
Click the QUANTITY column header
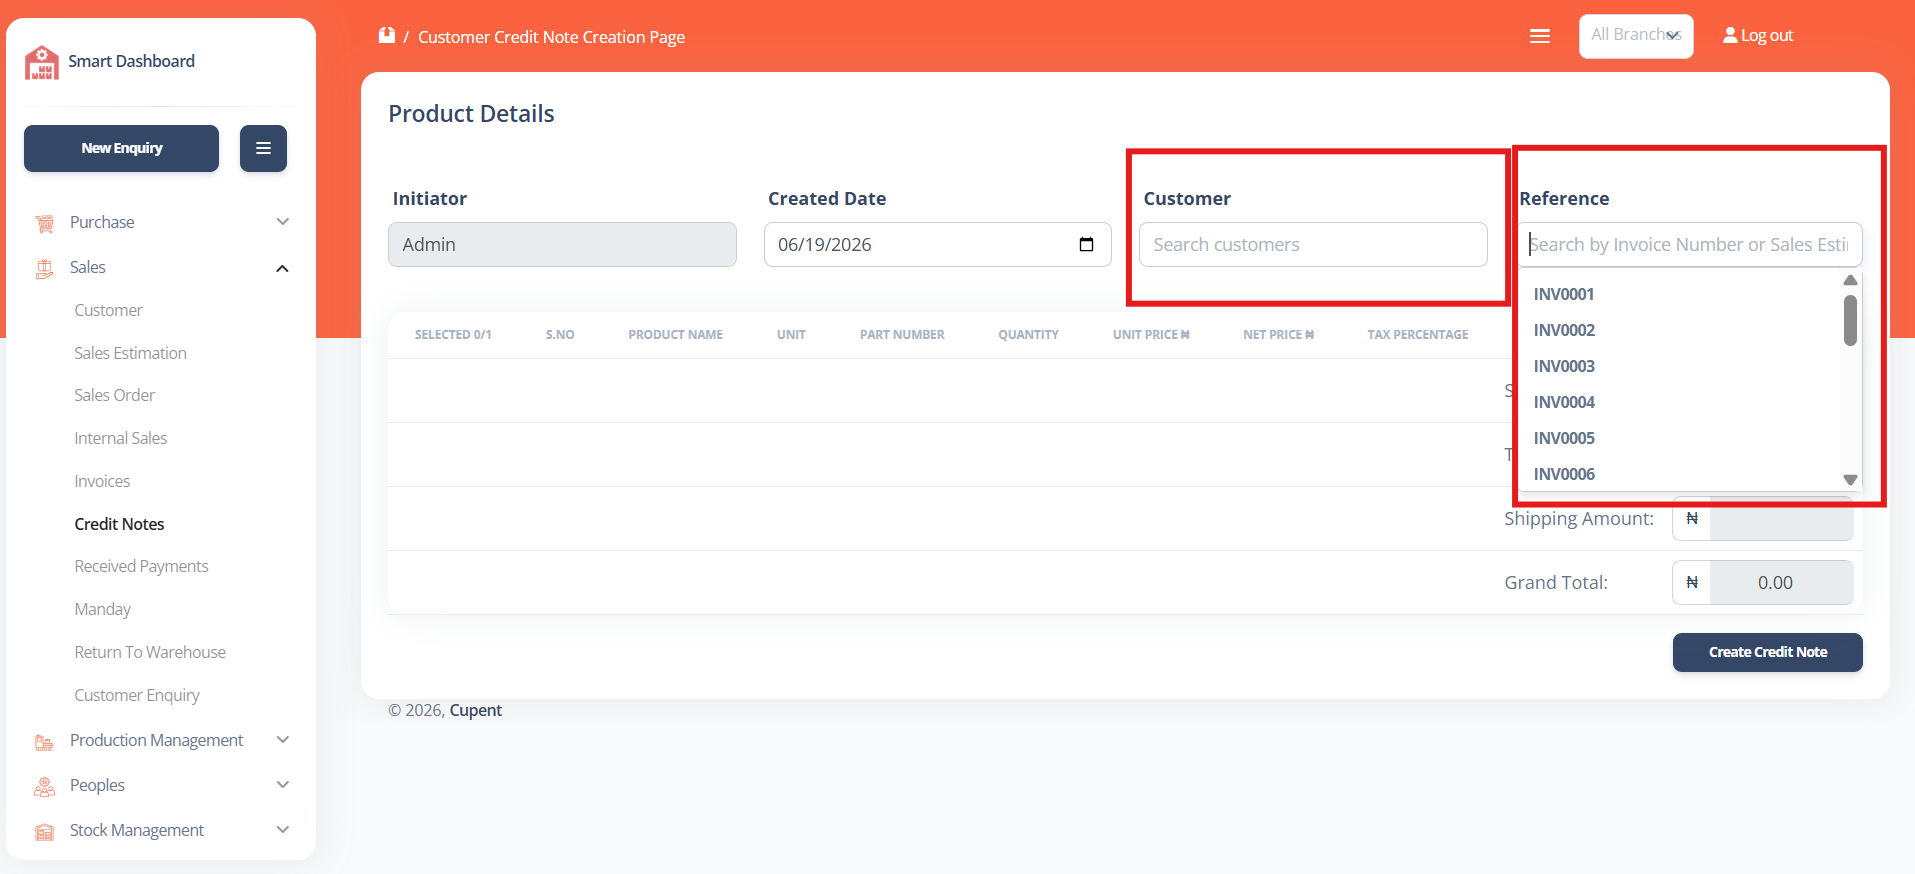[x=1028, y=335]
